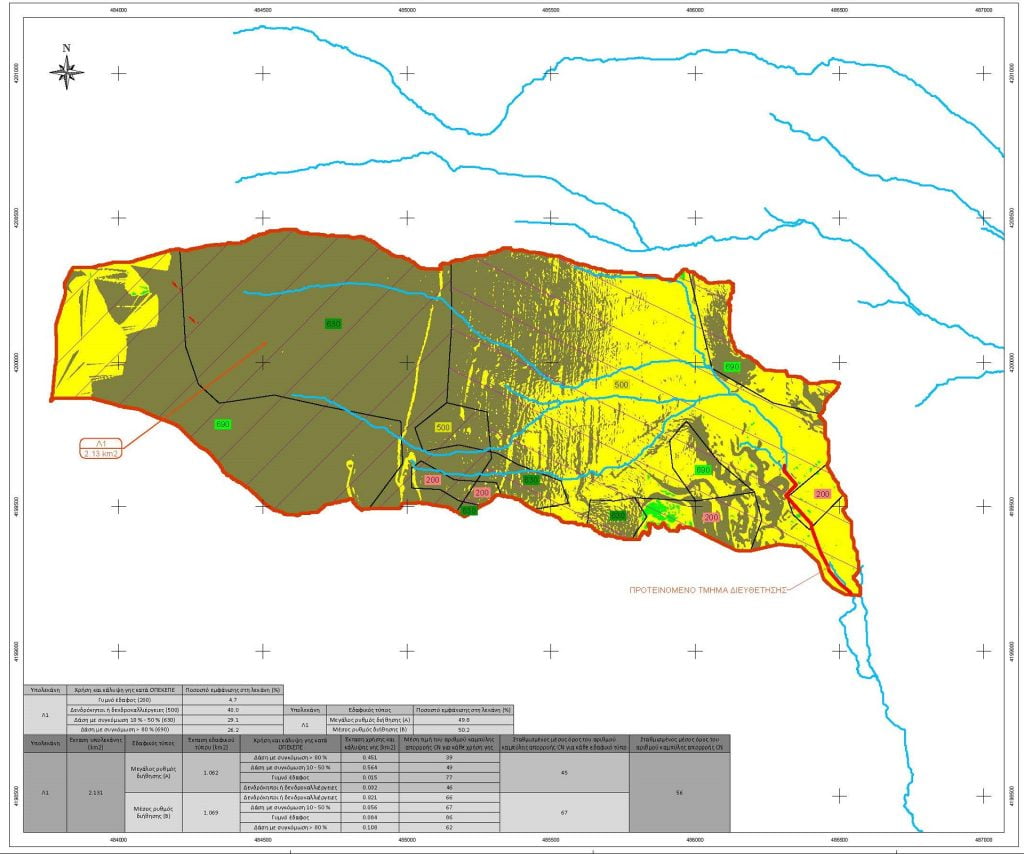The width and height of the screenshot is (1024, 854).
Task: Click the 2.131 sub-basin area table cell
Action: pos(98,791)
